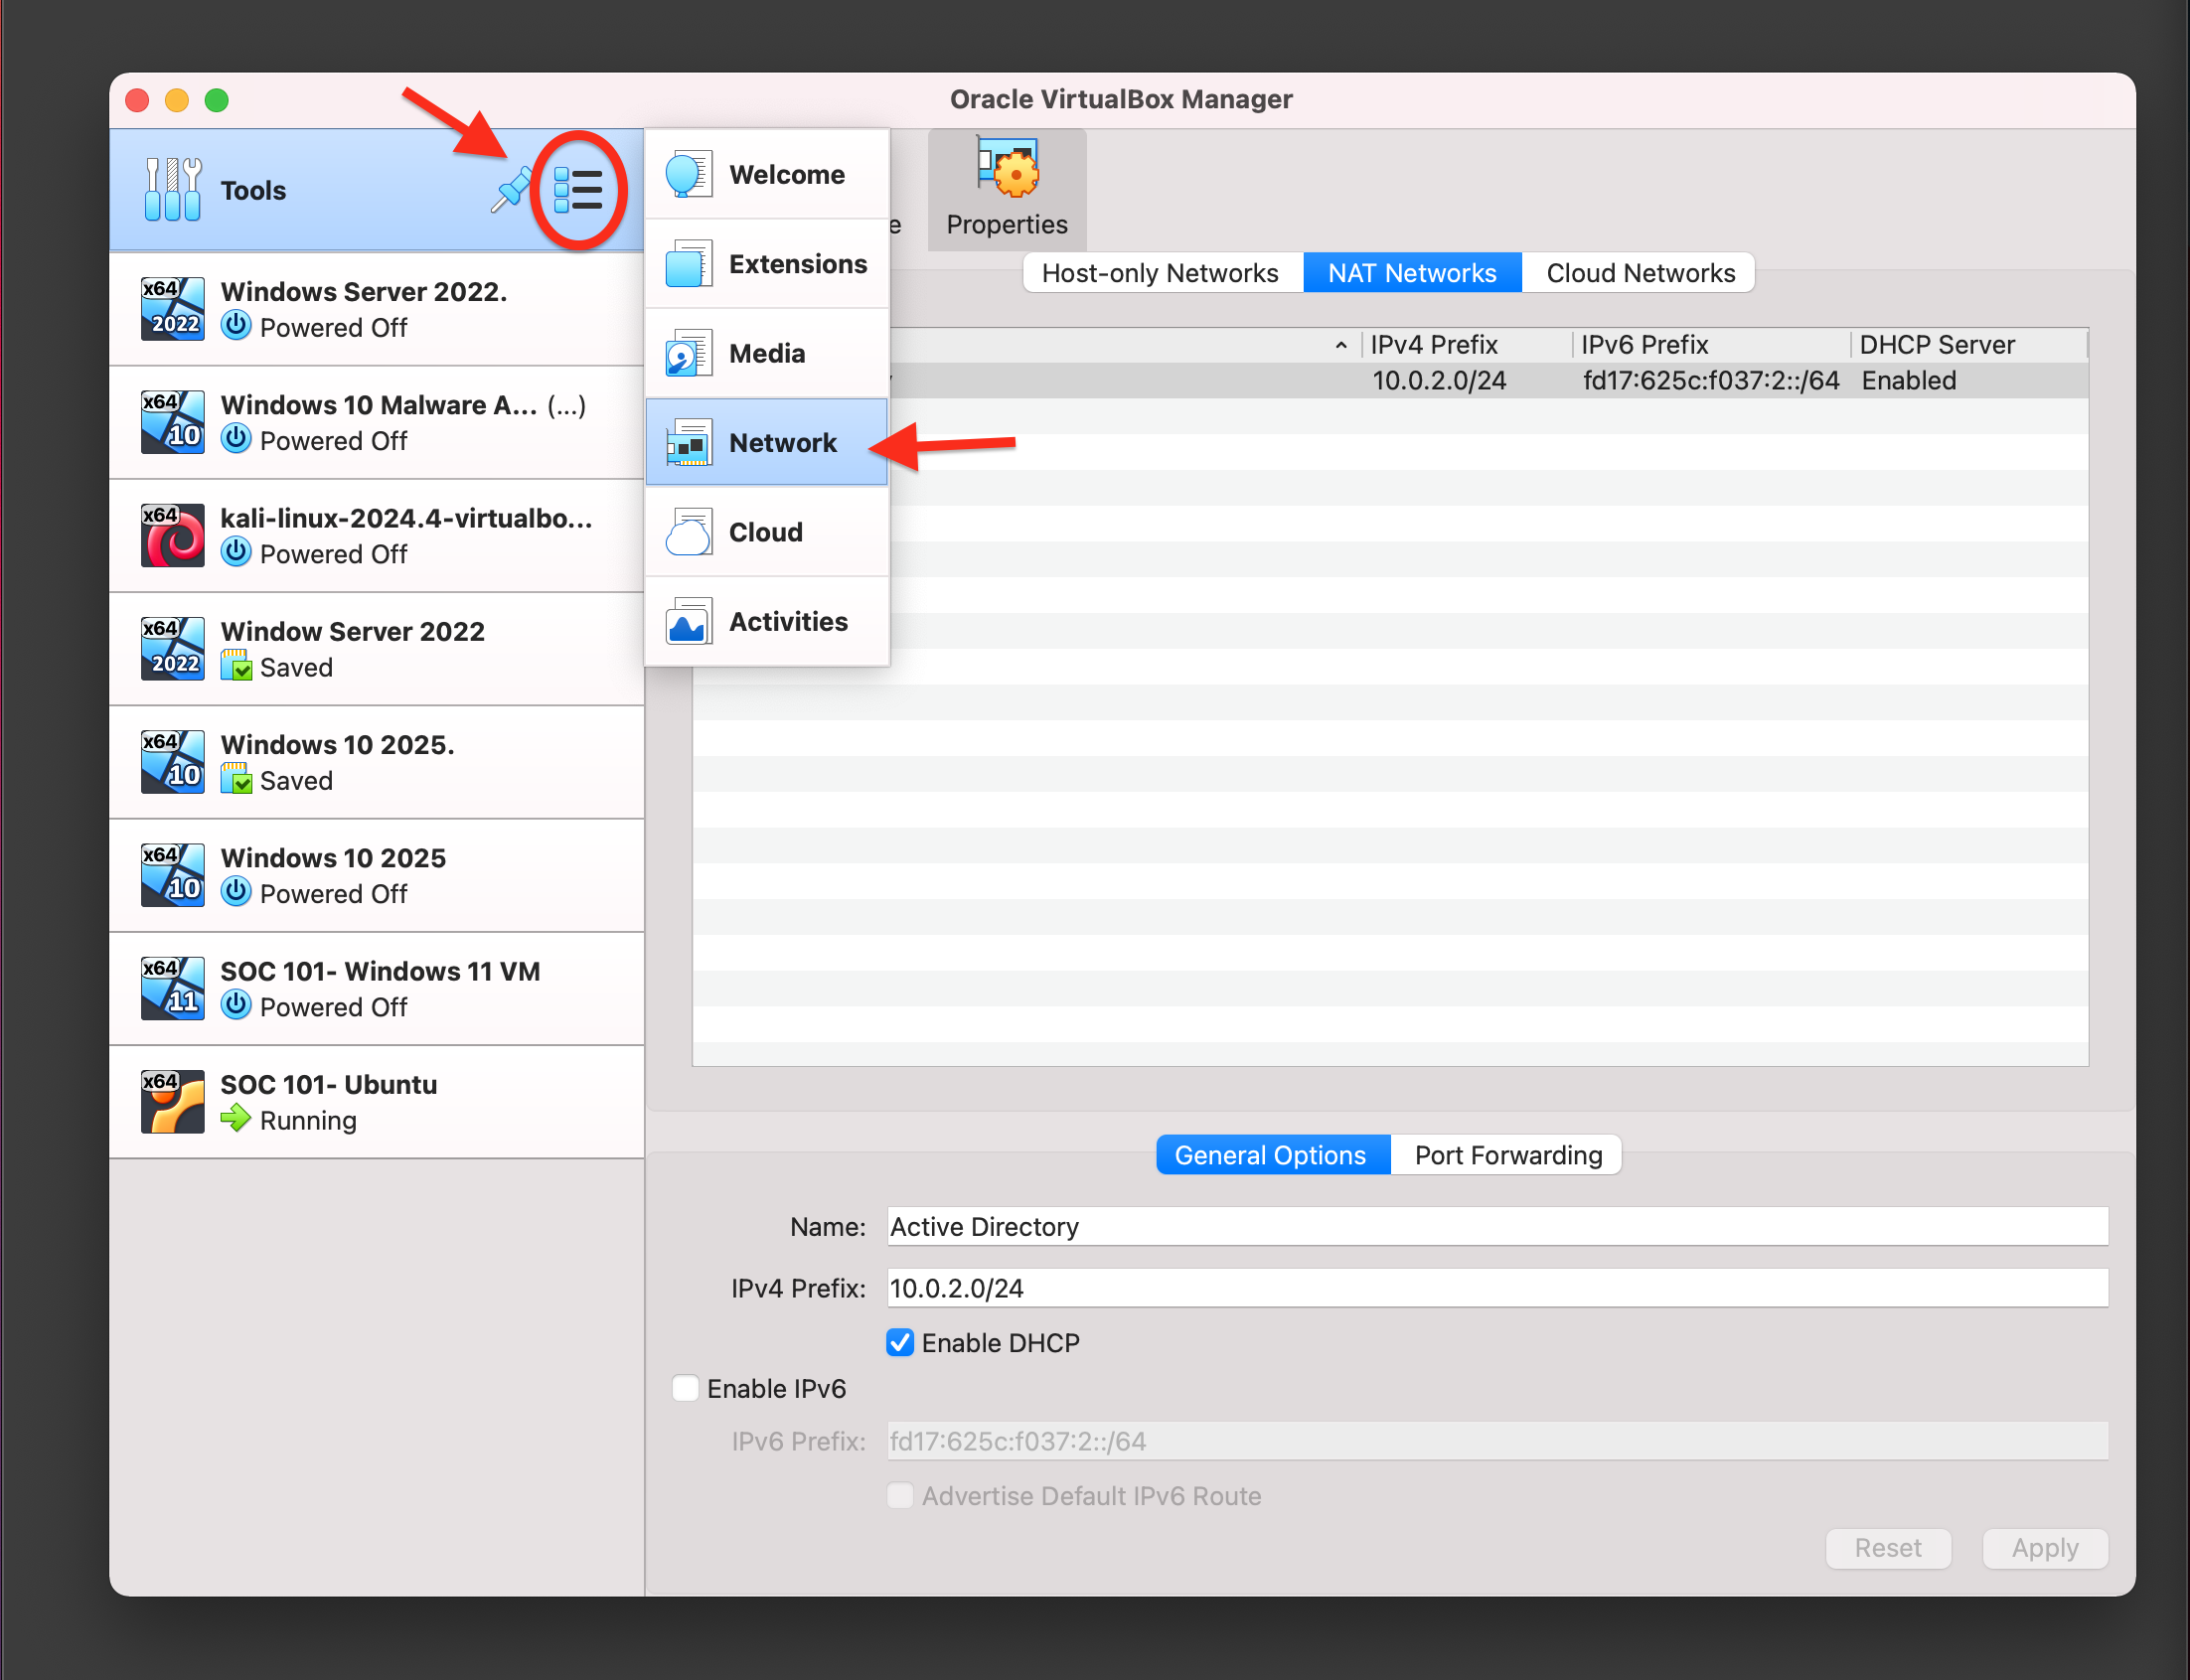Switch to NAT Networks tab
The image size is (2190, 1680).
[x=1412, y=273]
